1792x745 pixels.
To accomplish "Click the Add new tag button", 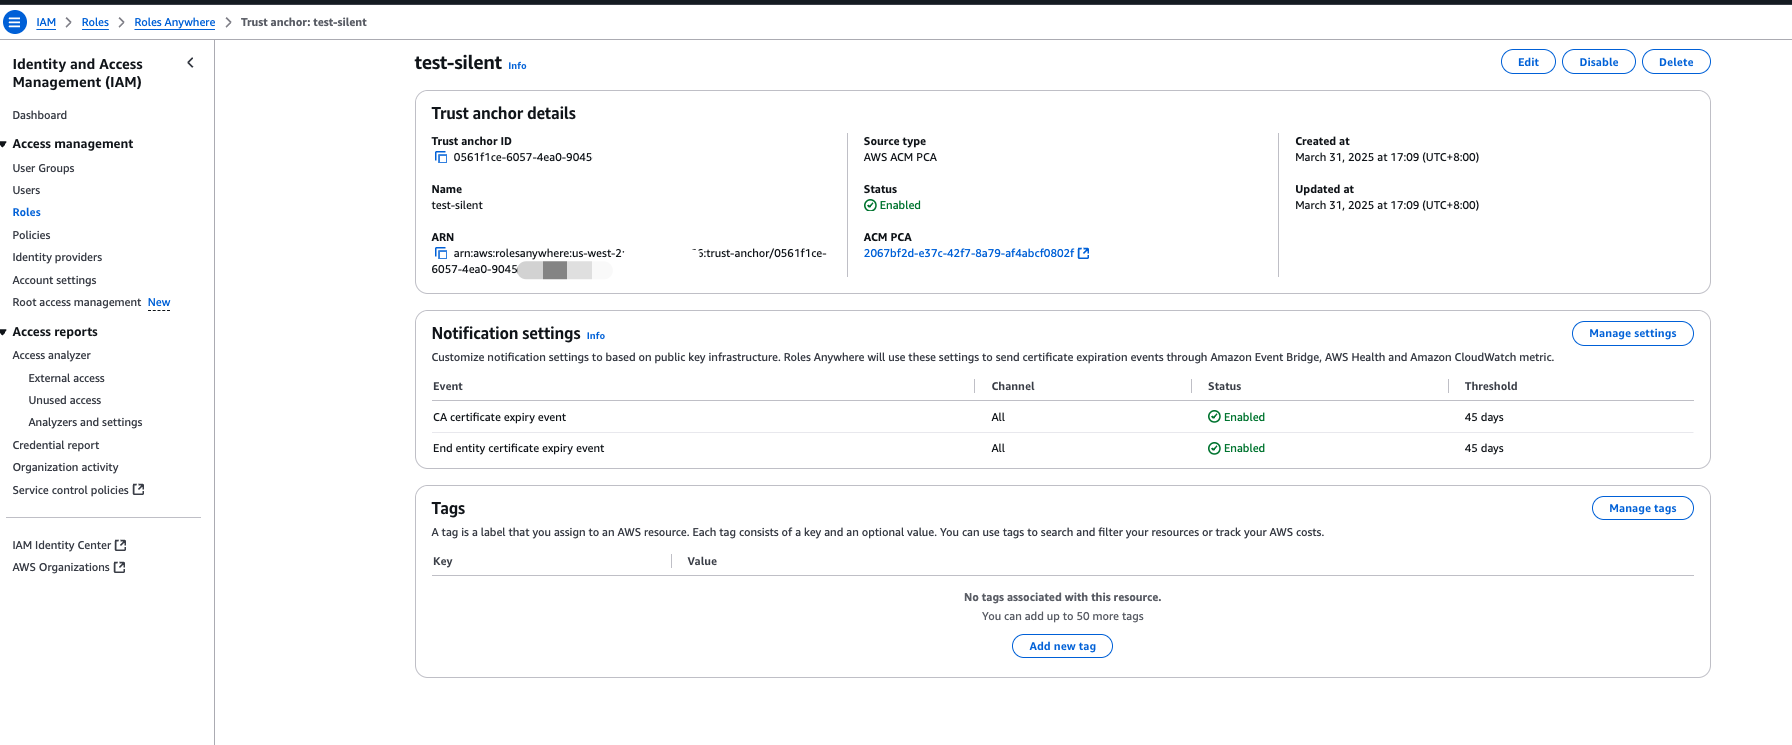I will (1062, 646).
